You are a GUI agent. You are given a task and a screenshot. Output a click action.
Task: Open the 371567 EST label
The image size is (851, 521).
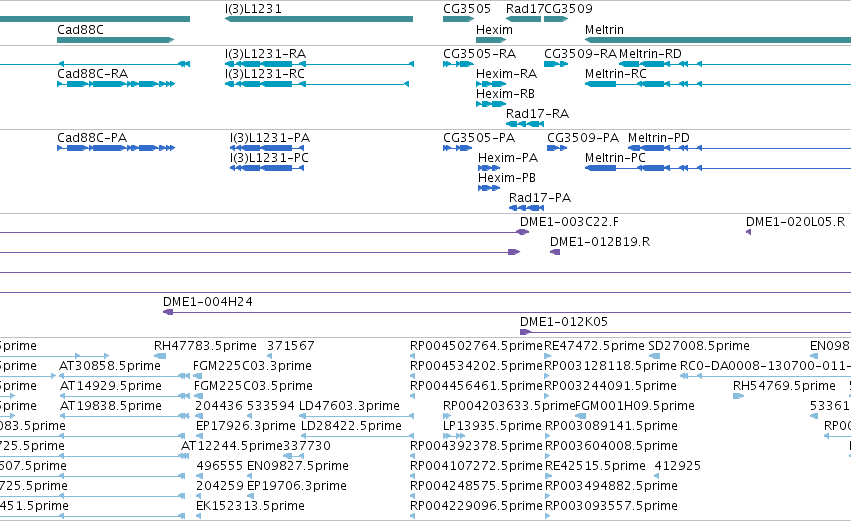290,346
